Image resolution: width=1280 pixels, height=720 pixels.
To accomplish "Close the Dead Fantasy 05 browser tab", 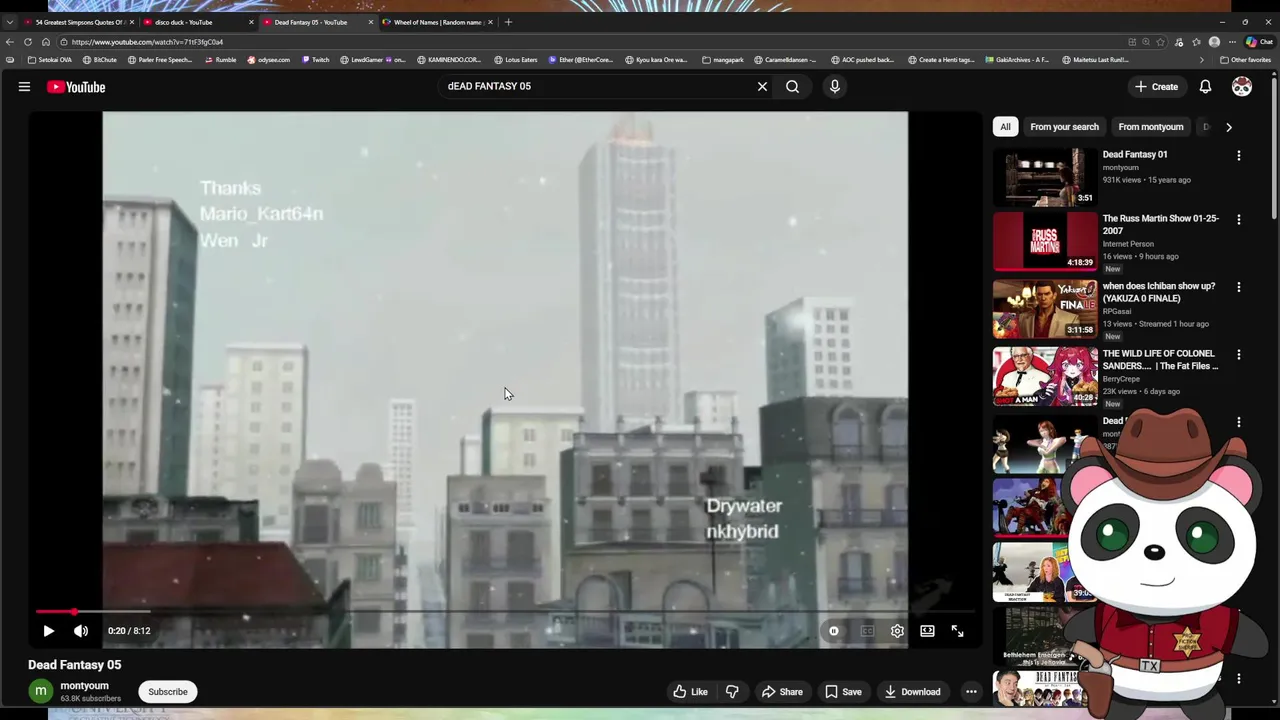I will point(371,22).
